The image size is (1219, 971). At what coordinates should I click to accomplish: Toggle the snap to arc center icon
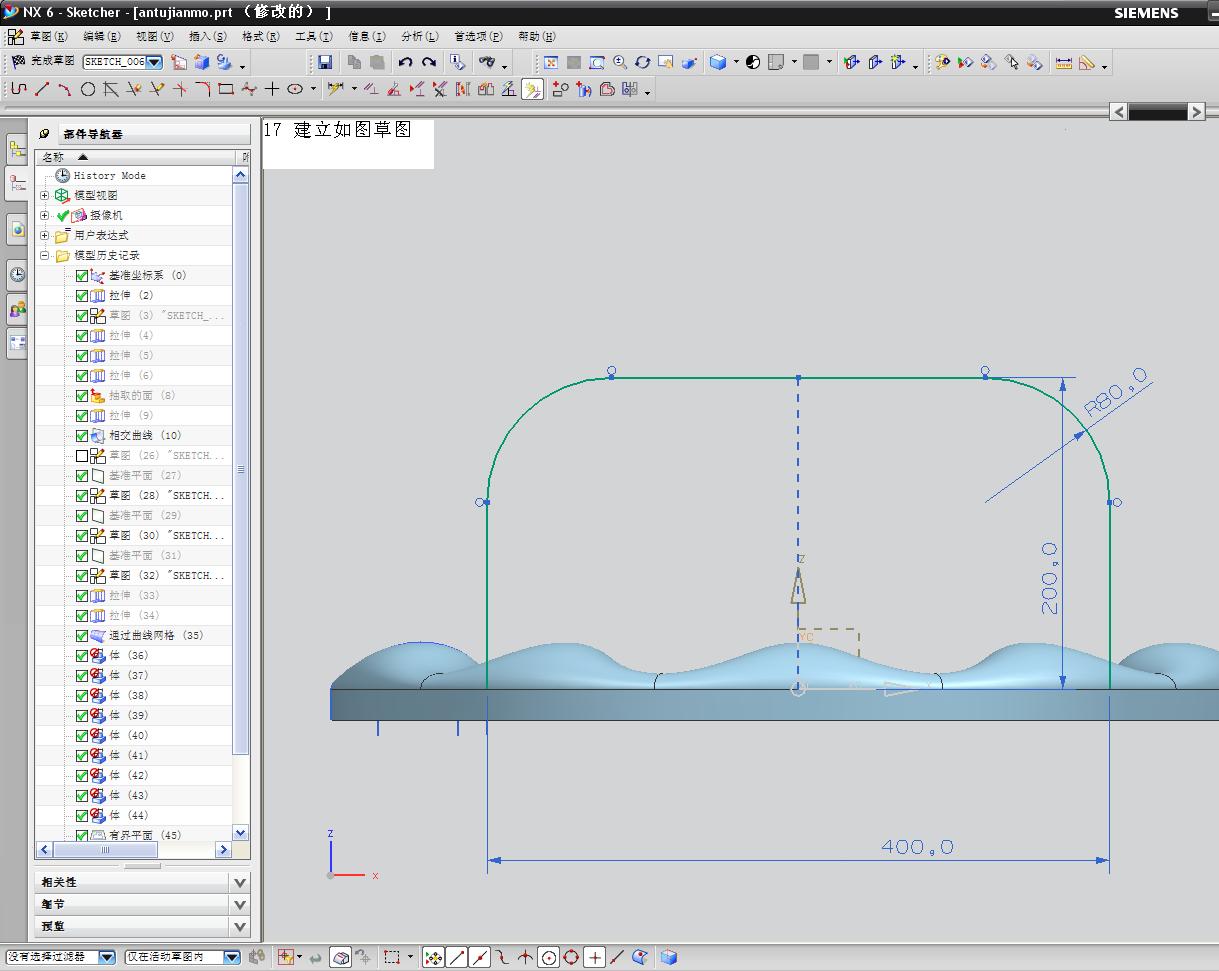(548, 957)
